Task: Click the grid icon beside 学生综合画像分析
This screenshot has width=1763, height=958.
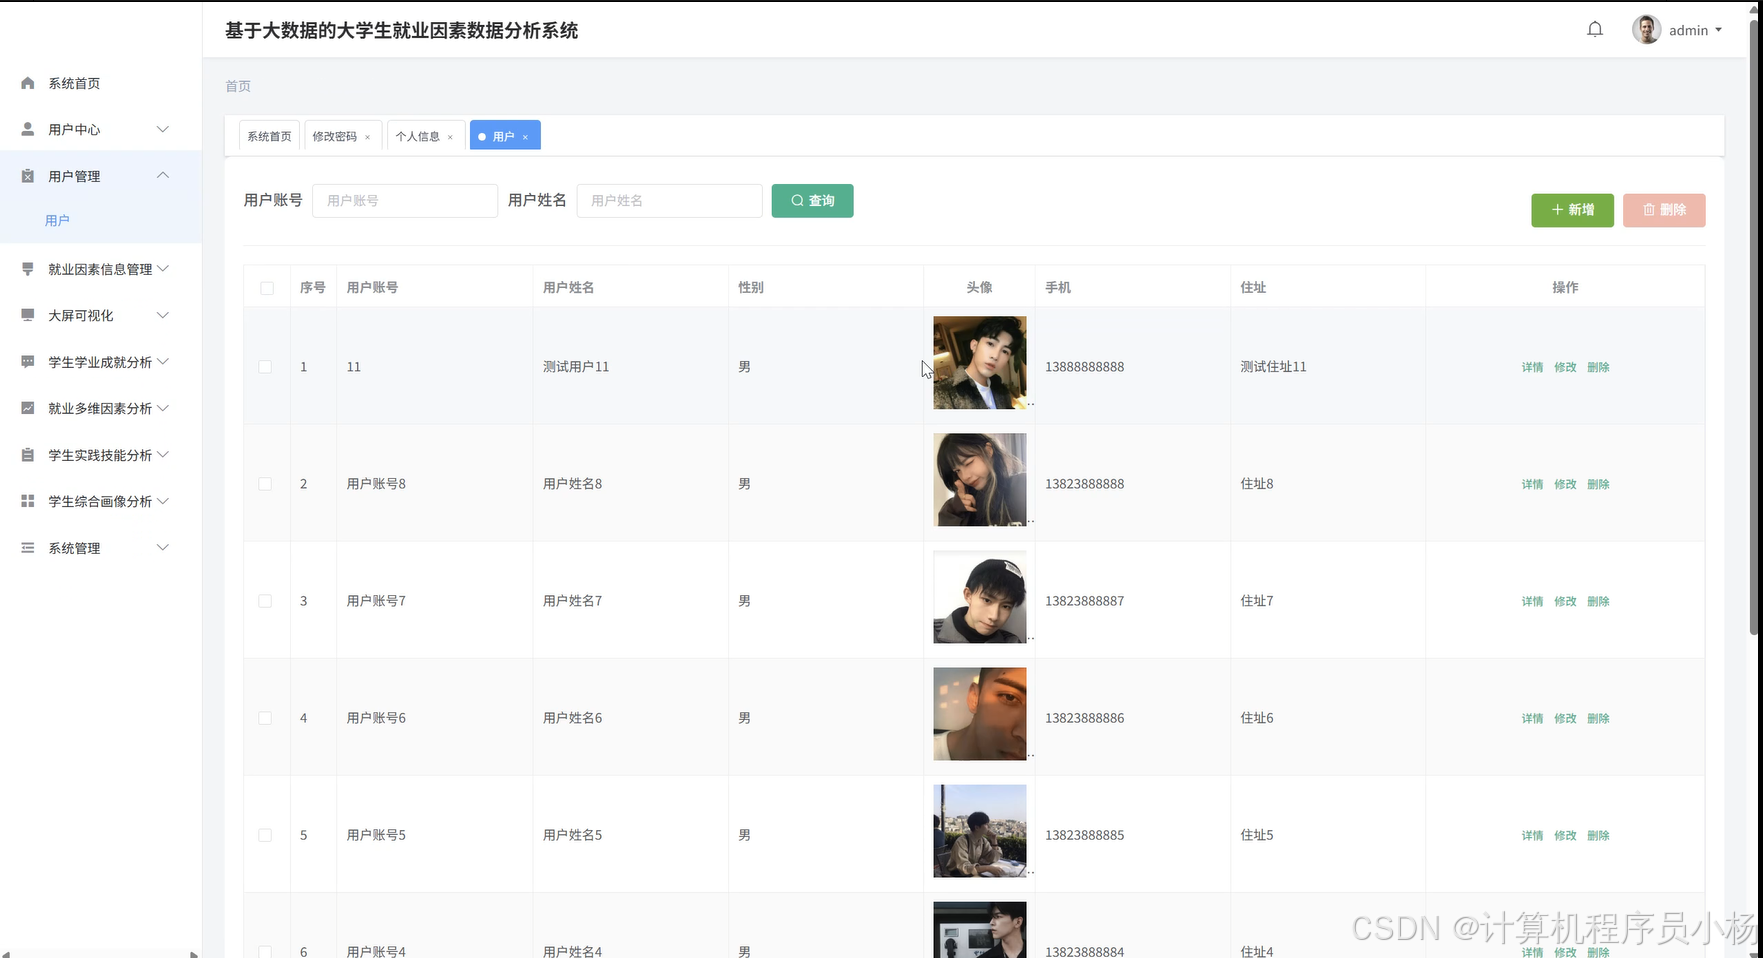Action: click(28, 501)
